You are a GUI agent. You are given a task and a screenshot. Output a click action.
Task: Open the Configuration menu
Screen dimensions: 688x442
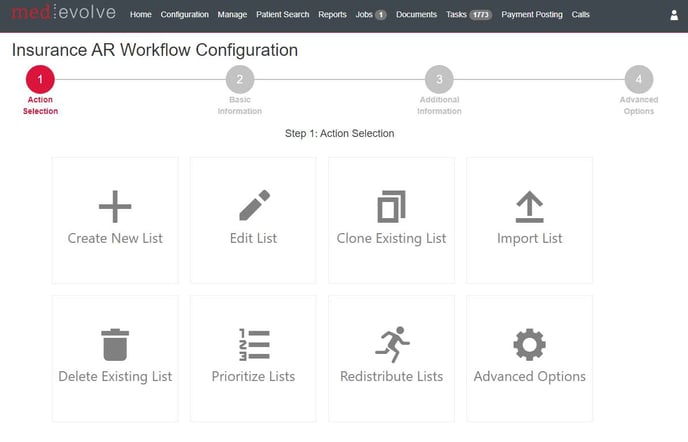[184, 15]
